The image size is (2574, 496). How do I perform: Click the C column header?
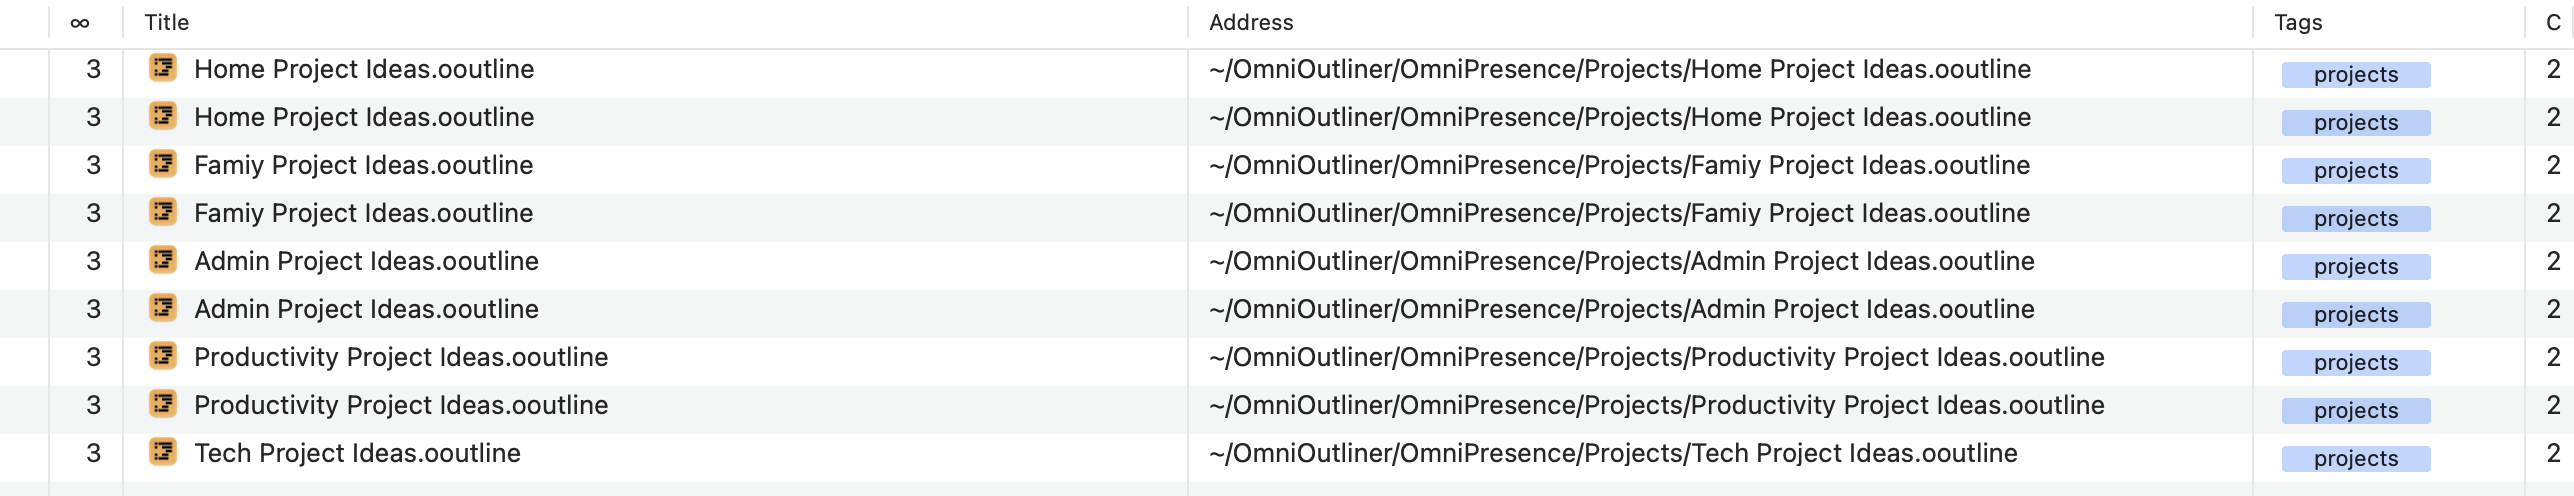pos(2553,22)
